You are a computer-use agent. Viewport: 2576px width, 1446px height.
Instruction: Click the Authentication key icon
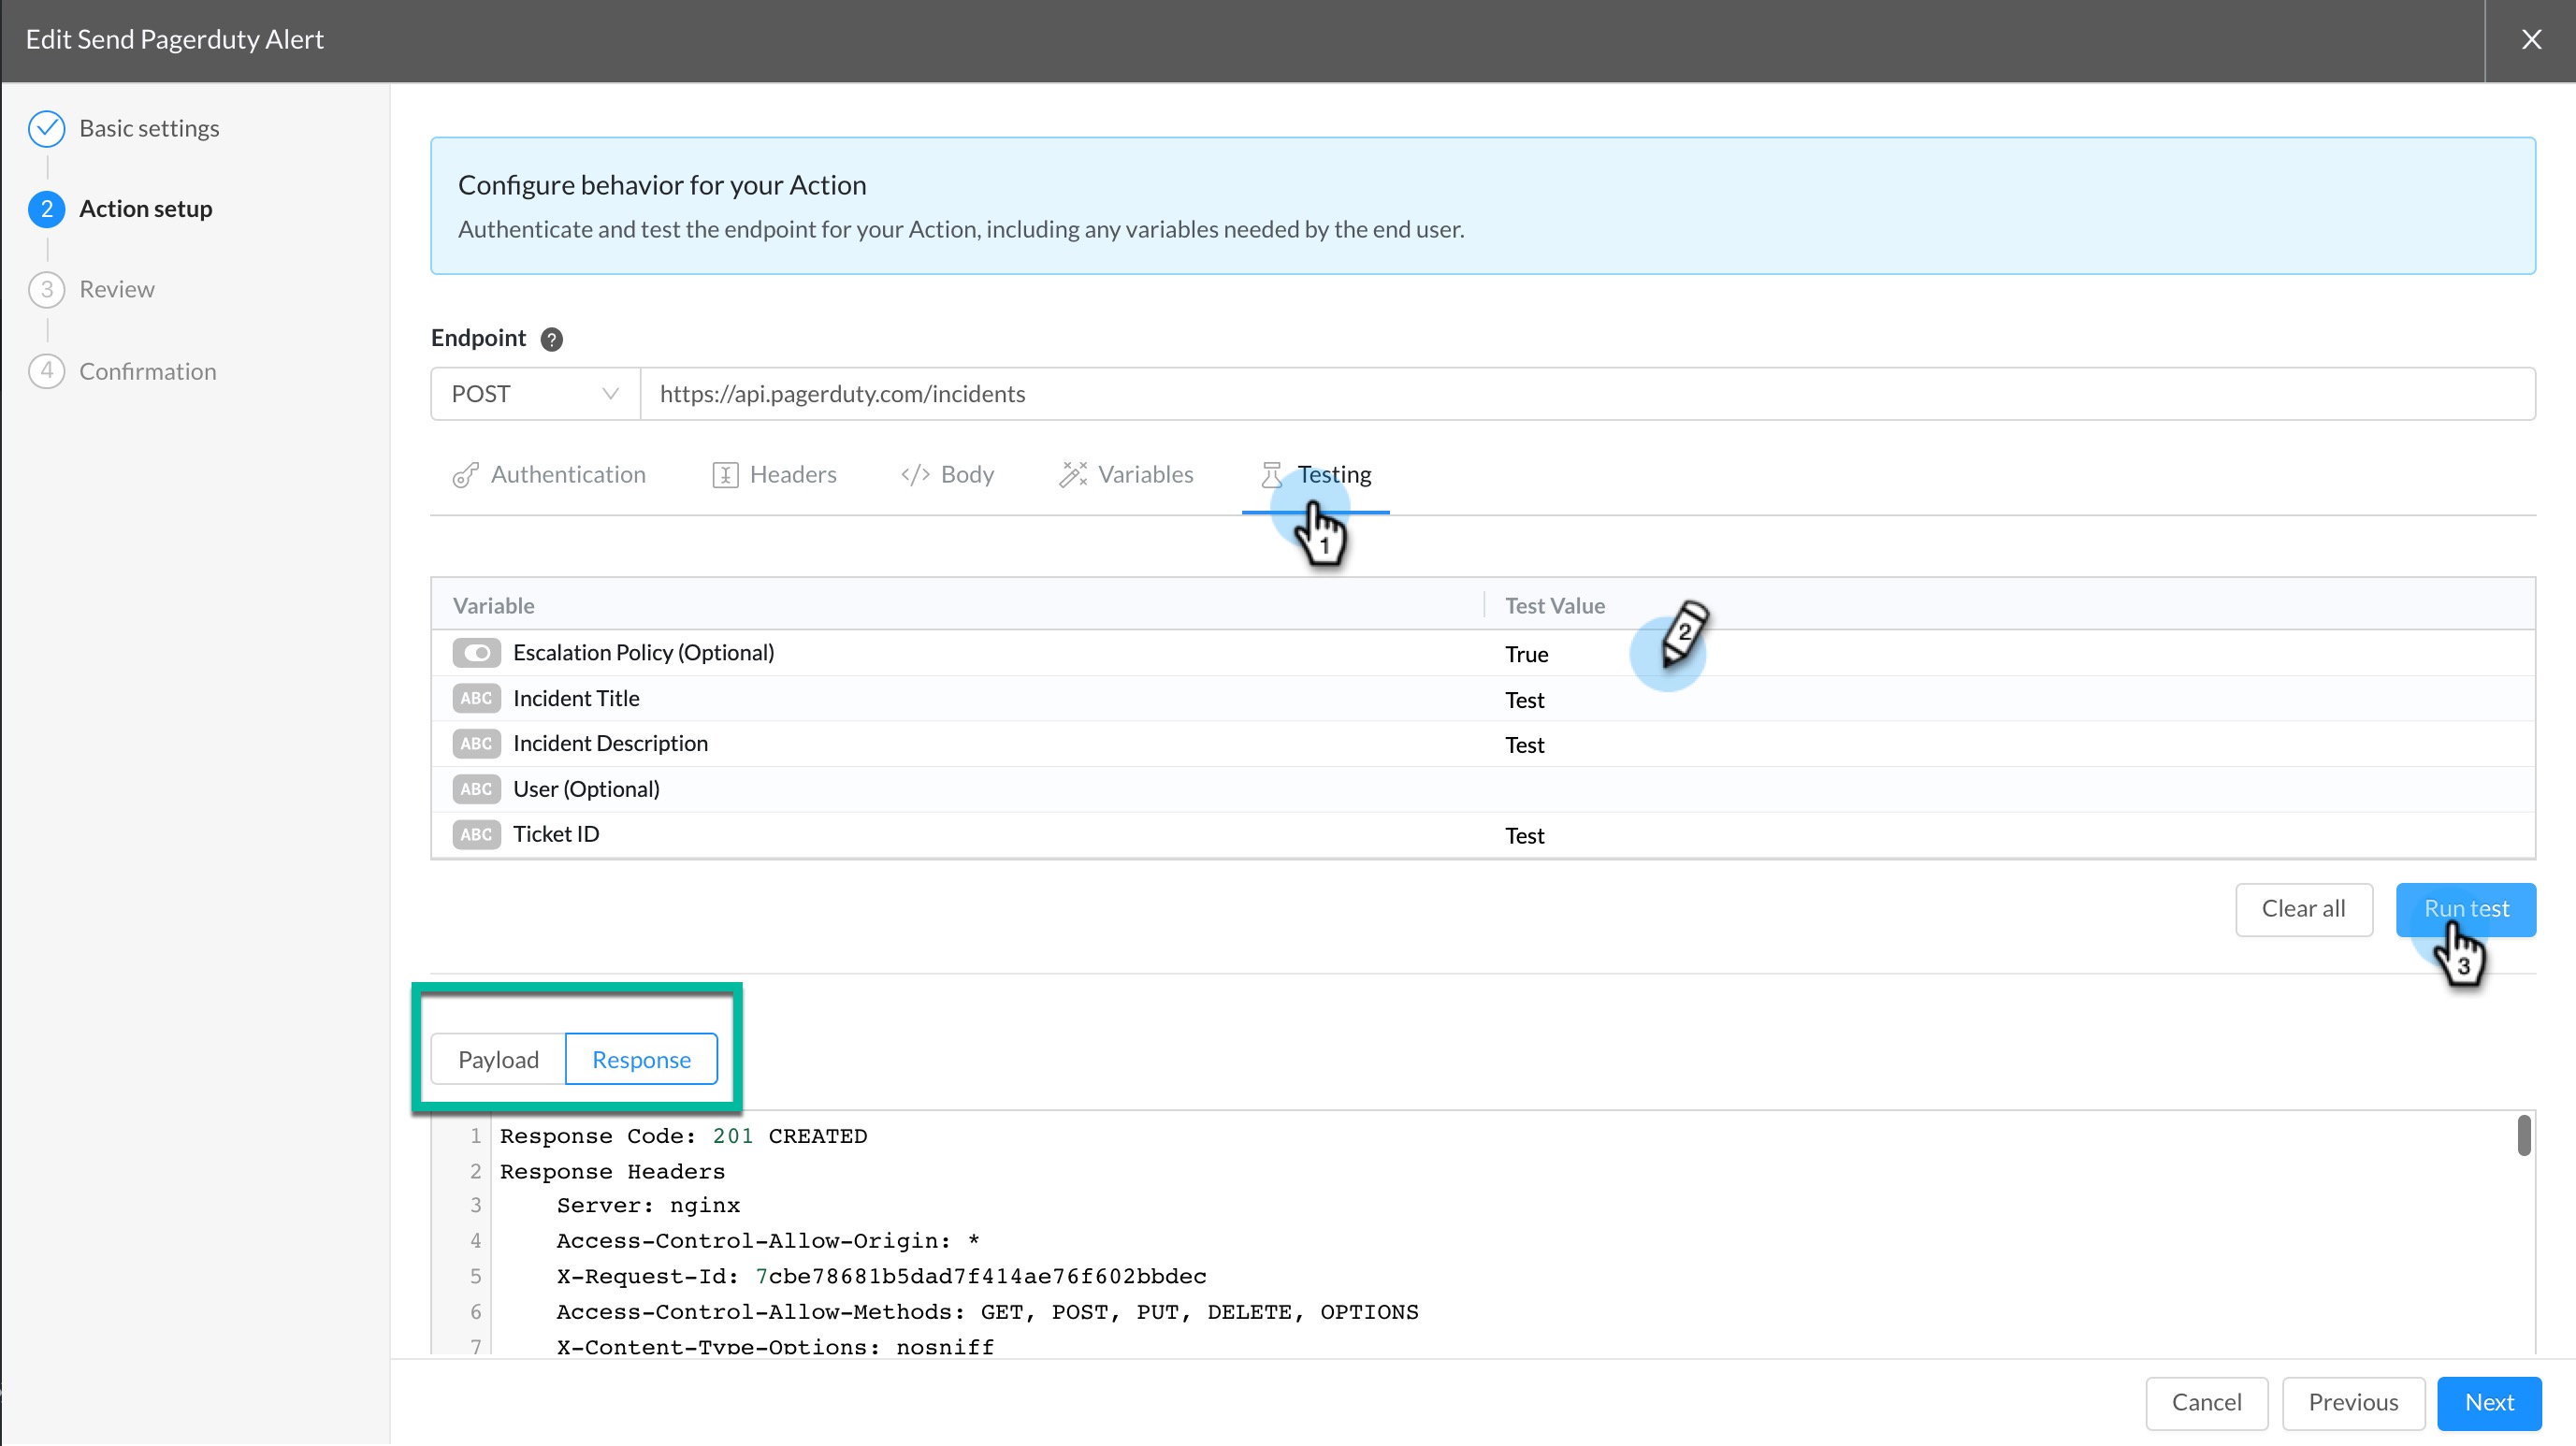(465, 475)
